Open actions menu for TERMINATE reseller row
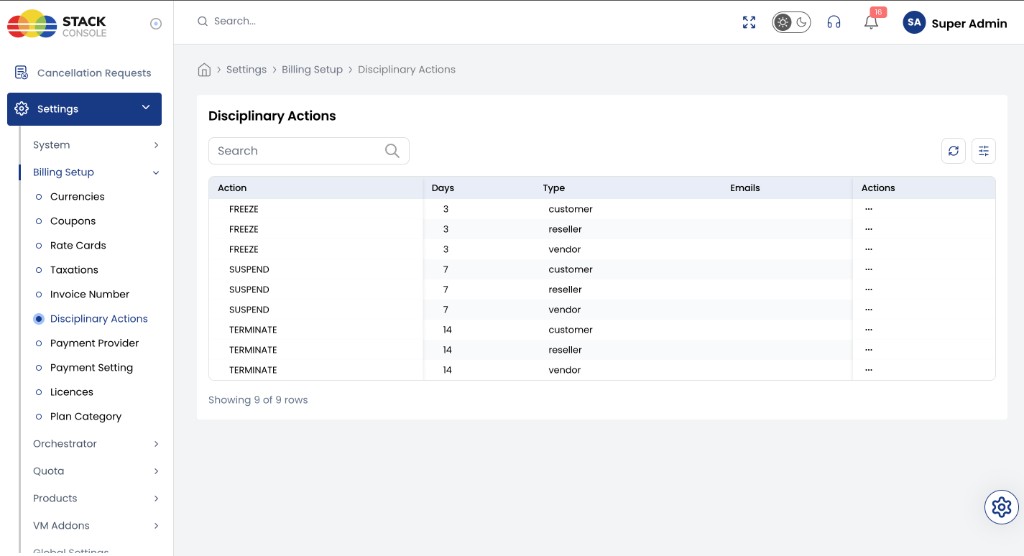Image resolution: width=1024 pixels, height=556 pixels. tap(869, 350)
